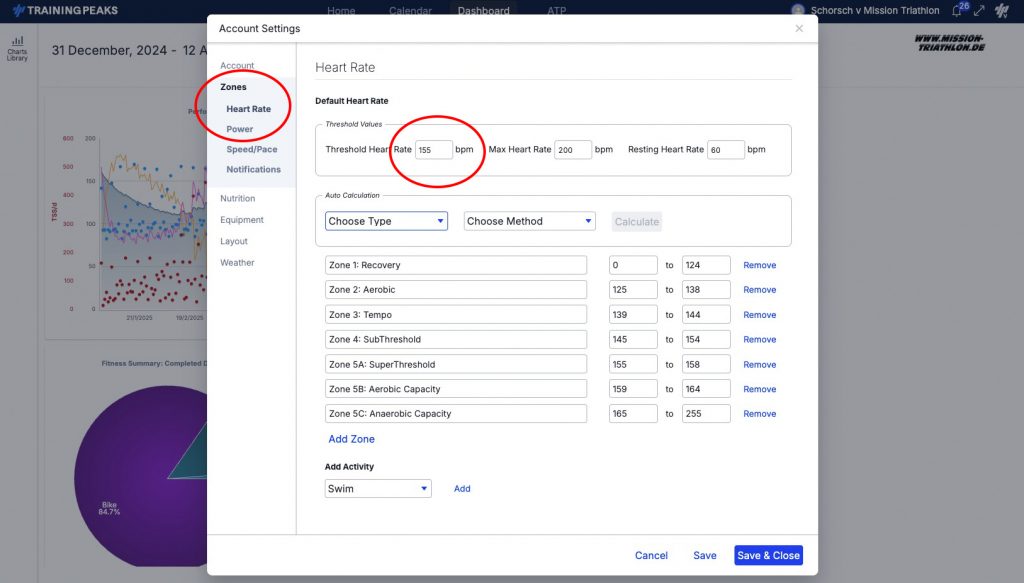Viewport: 1024px width, 583px height.
Task: Select Power under Zones
Action: click(240, 129)
